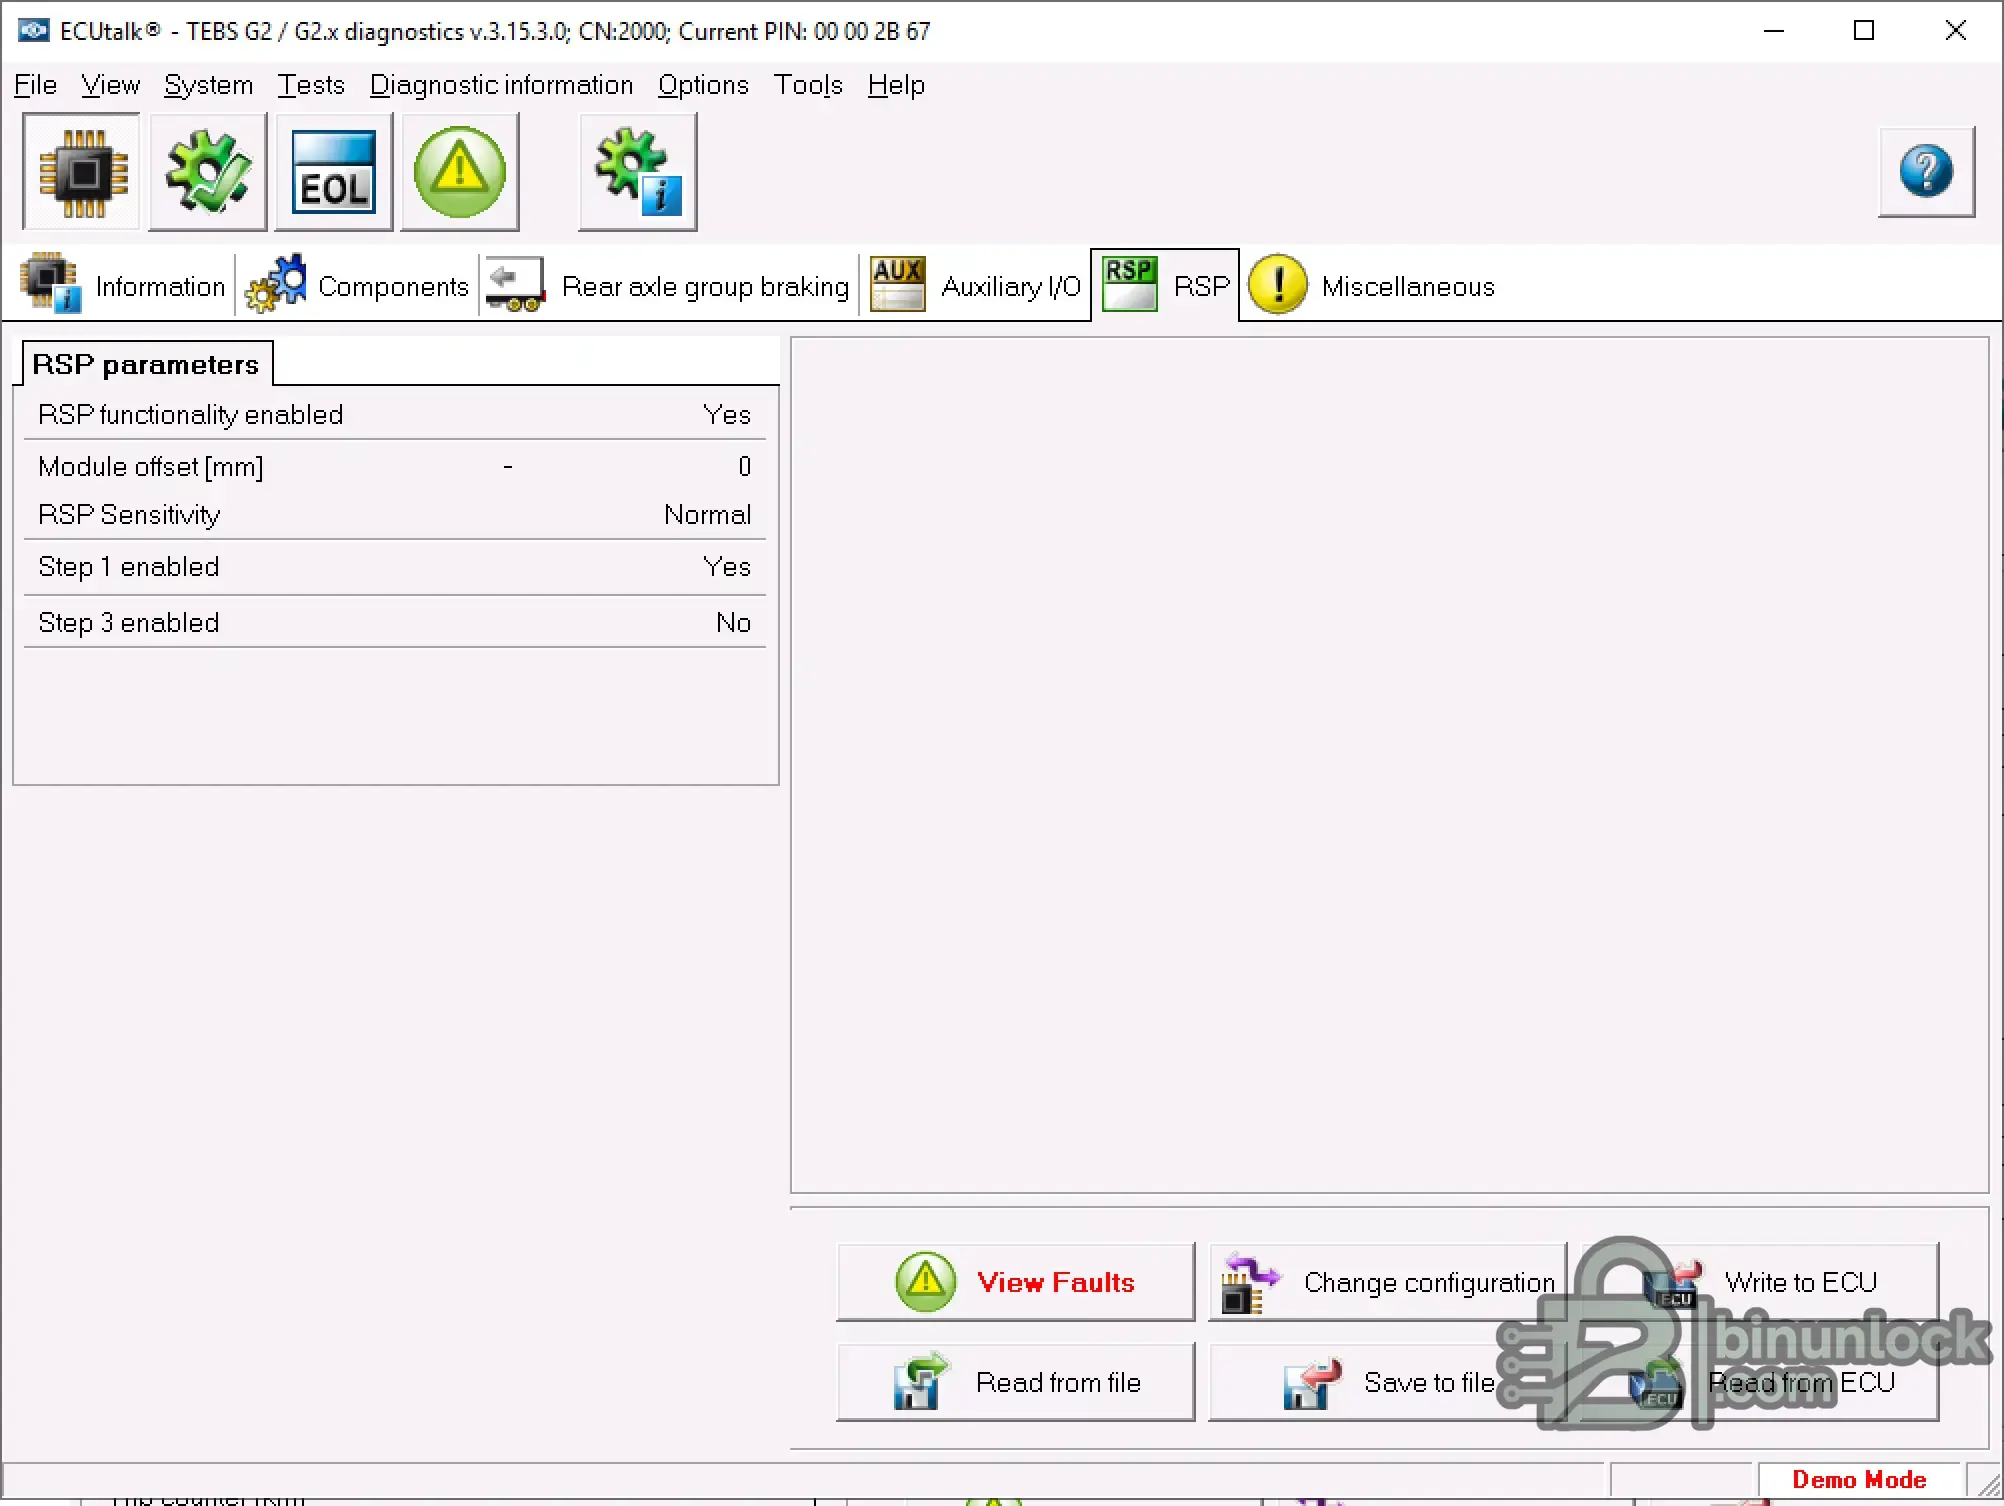Click the Module offset [mm] label
Image resolution: width=2004 pixels, height=1506 pixels.
pos(150,467)
